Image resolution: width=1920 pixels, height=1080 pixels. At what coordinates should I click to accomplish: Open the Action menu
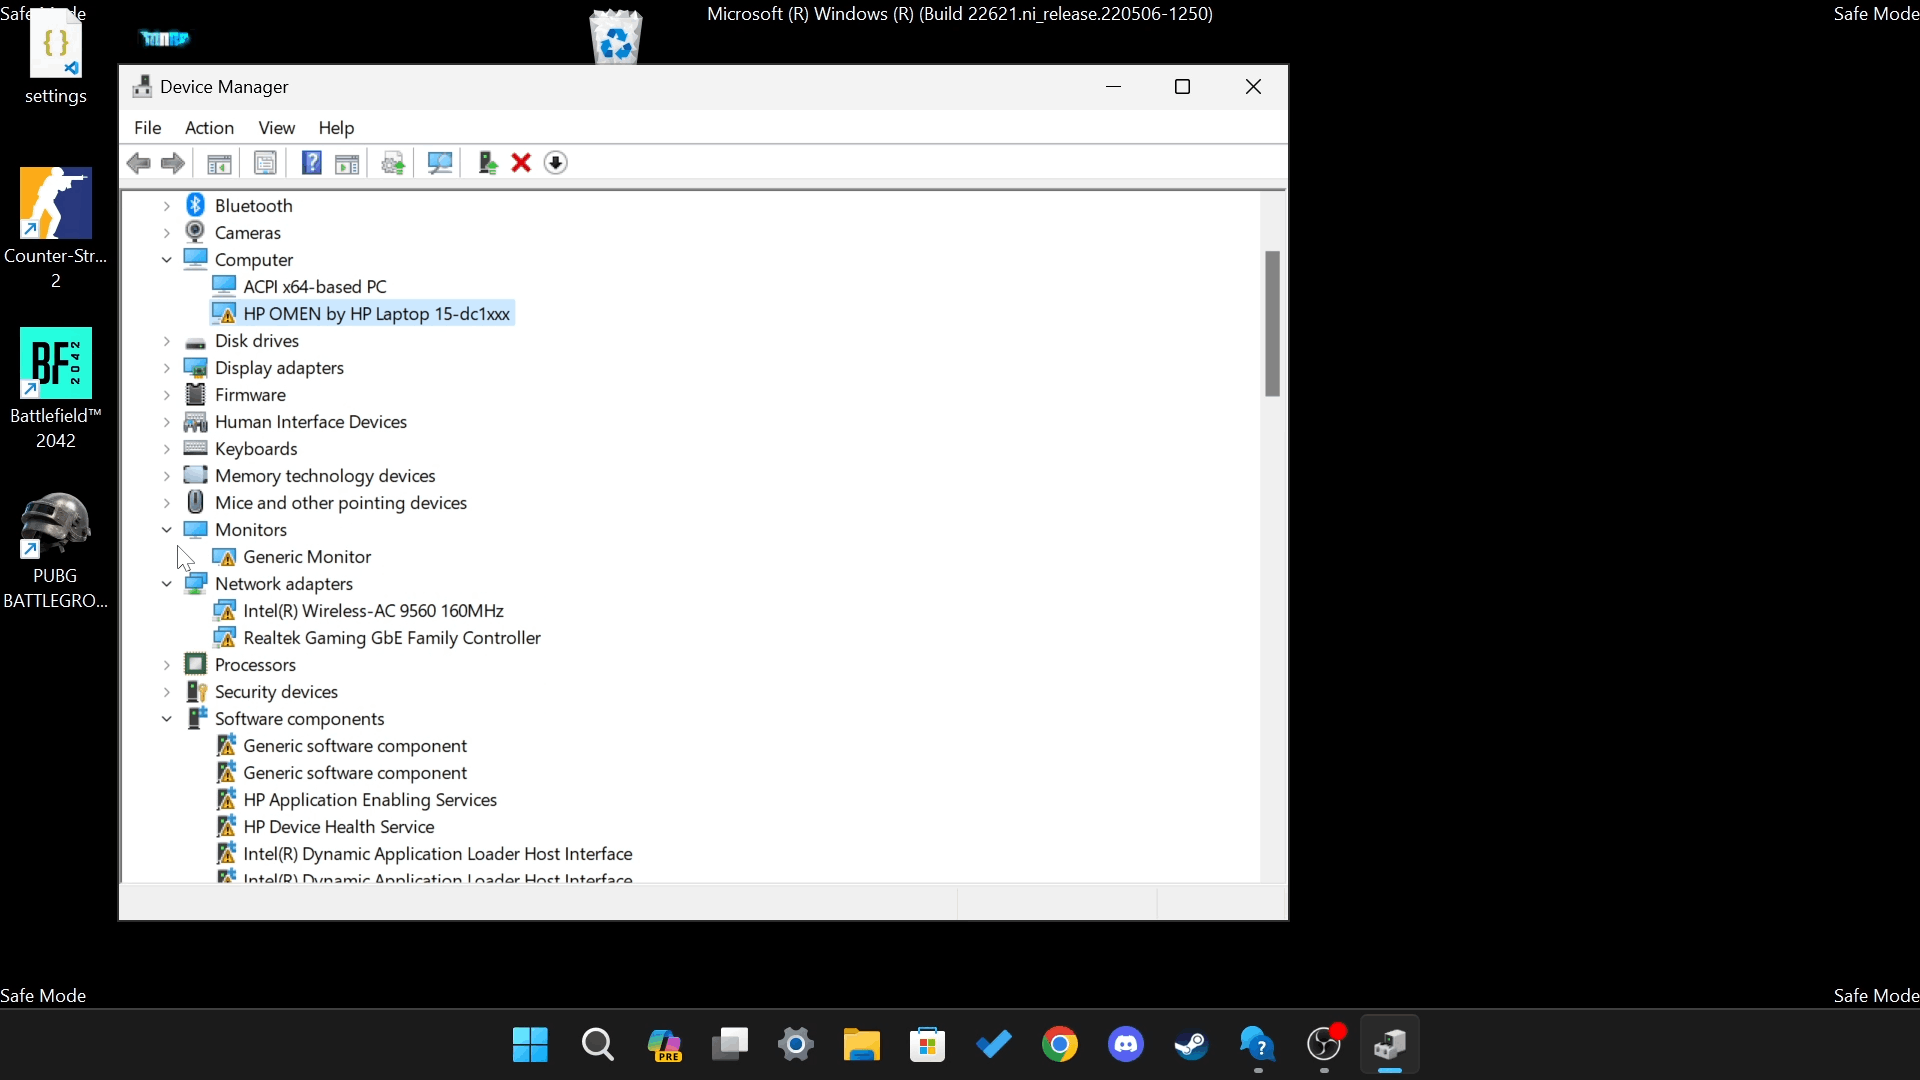209,128
